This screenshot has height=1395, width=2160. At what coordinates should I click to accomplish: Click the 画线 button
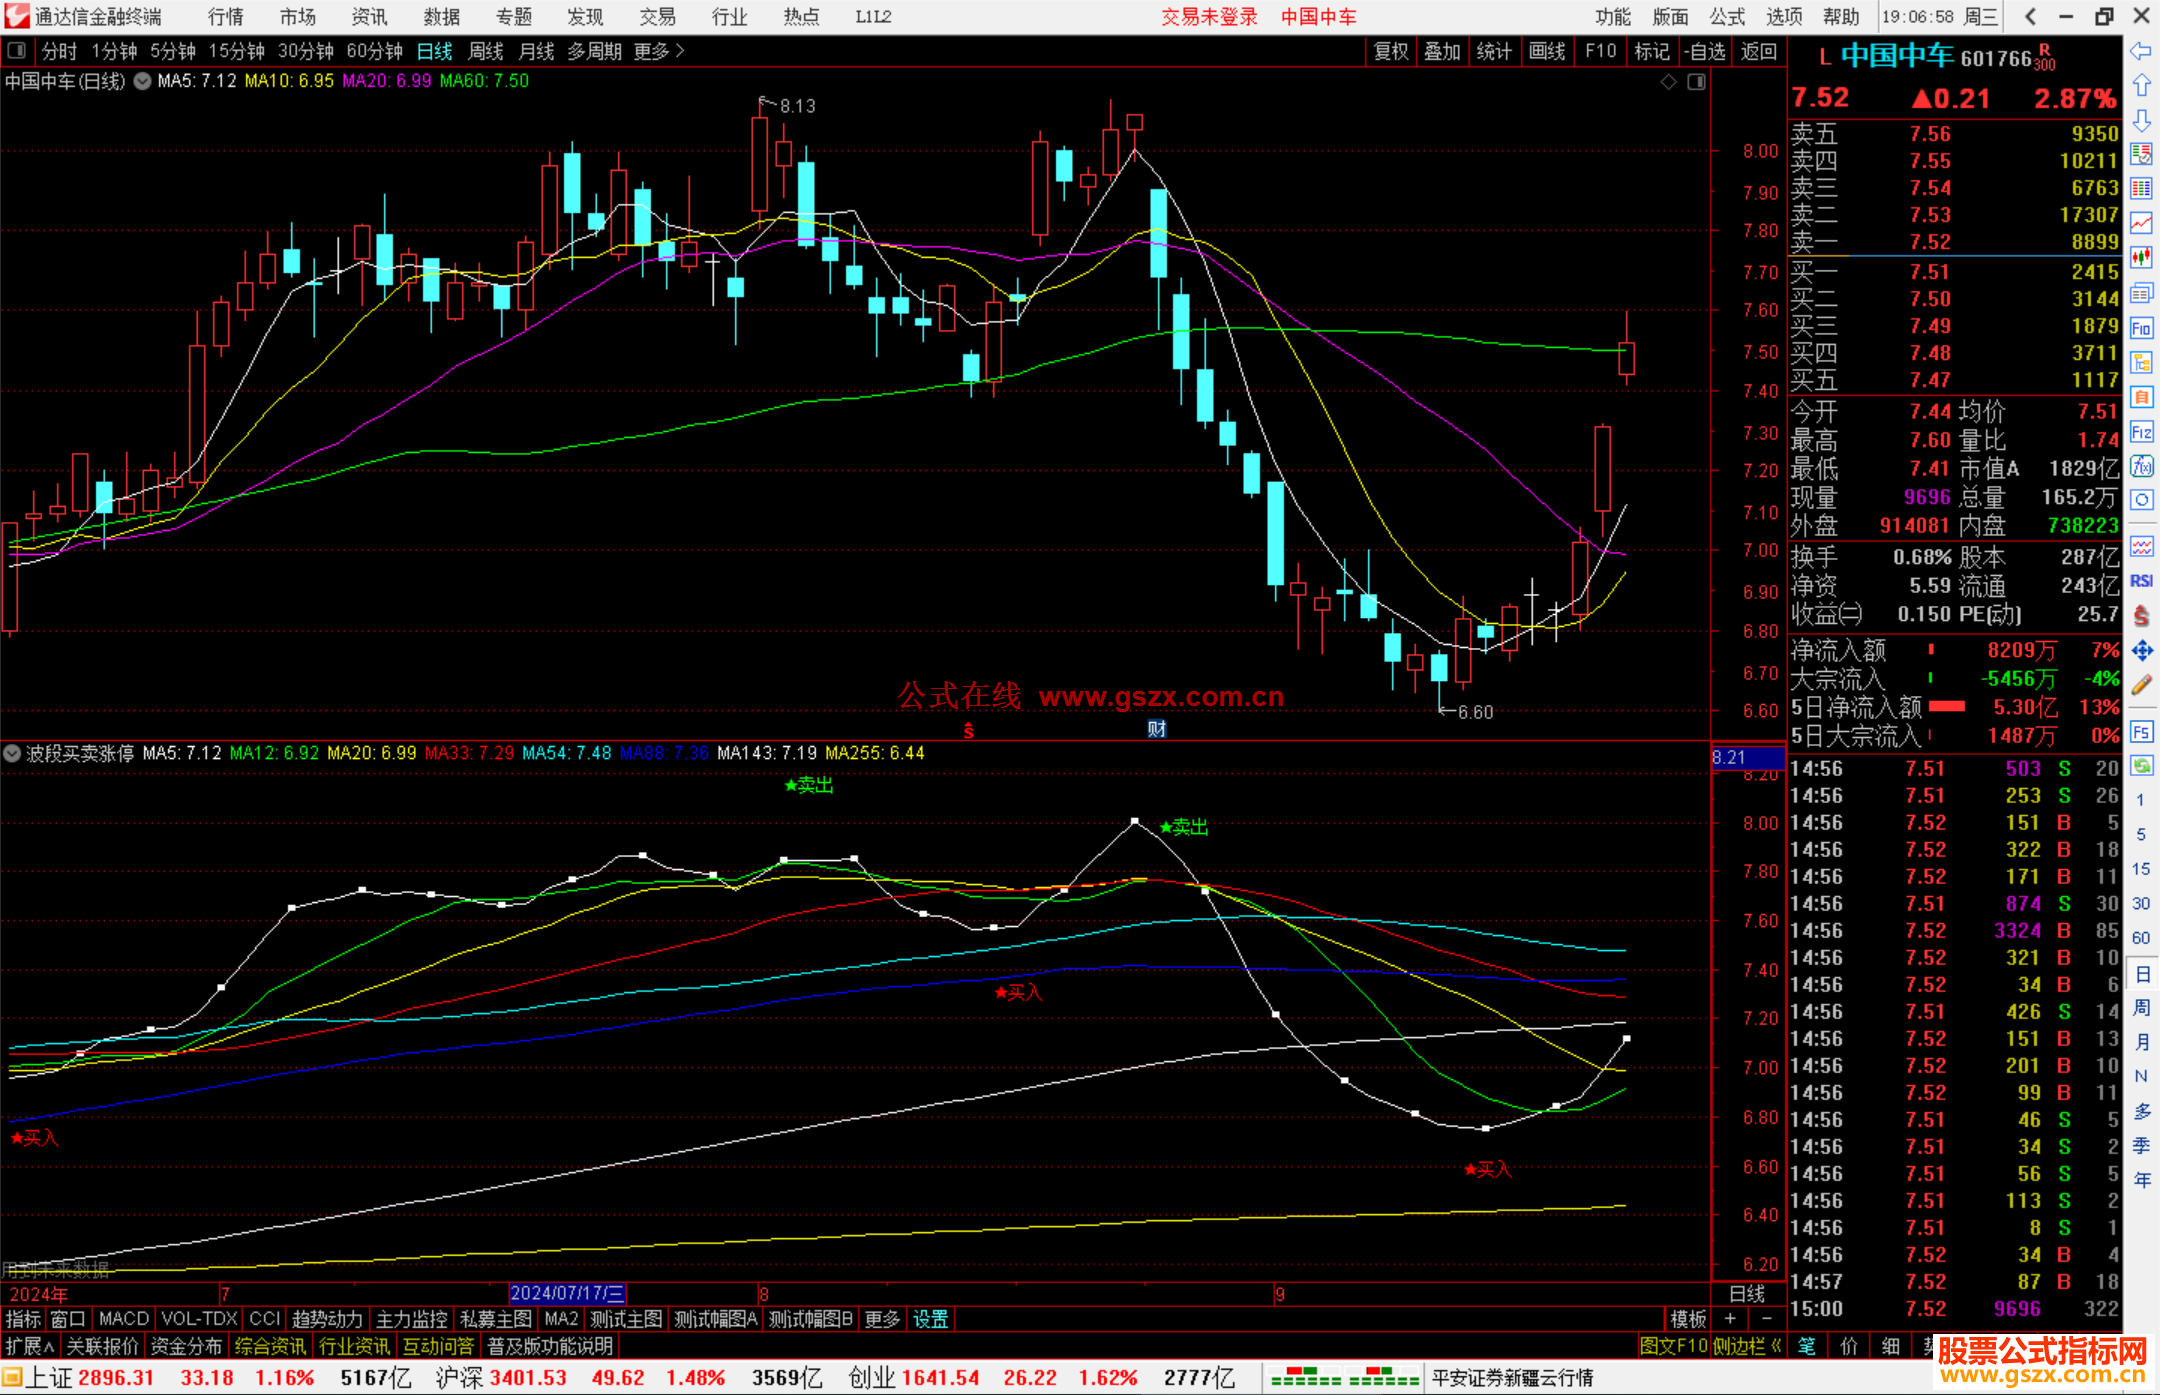[1547, 51]
